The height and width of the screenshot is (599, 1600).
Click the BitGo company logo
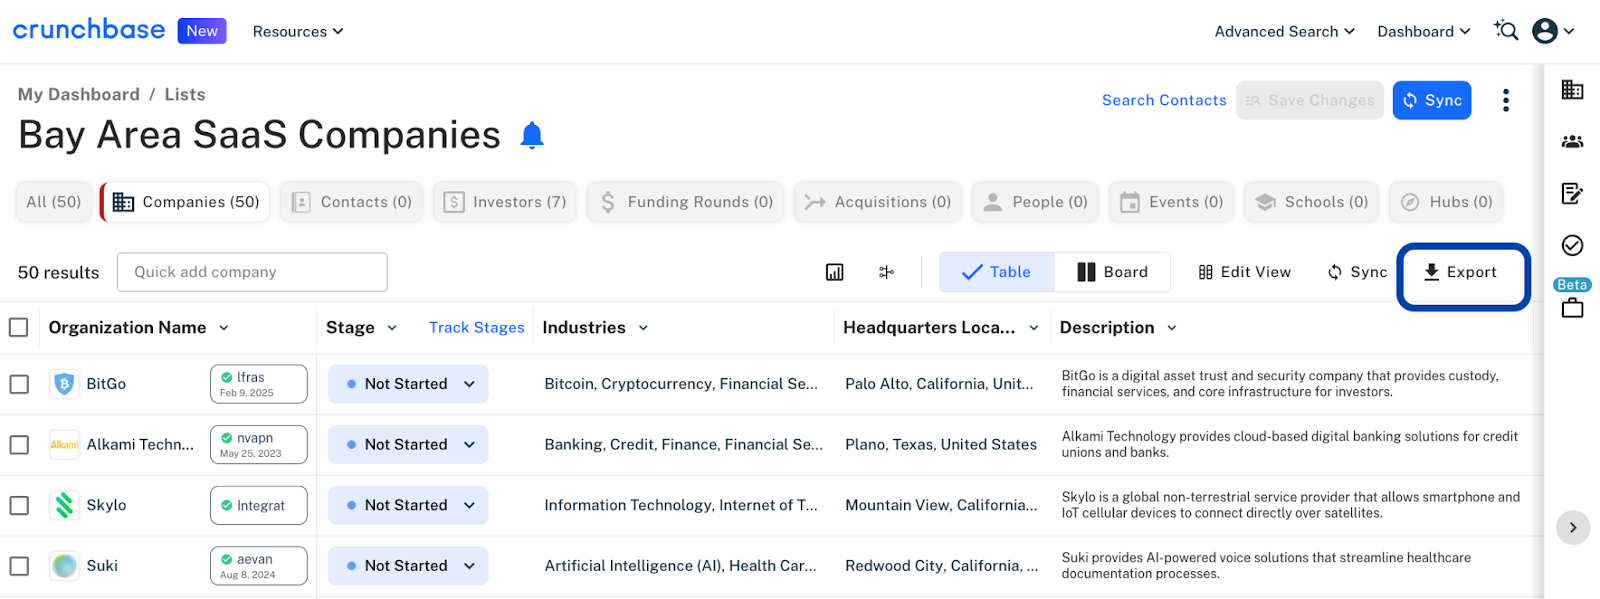(64, 384)
